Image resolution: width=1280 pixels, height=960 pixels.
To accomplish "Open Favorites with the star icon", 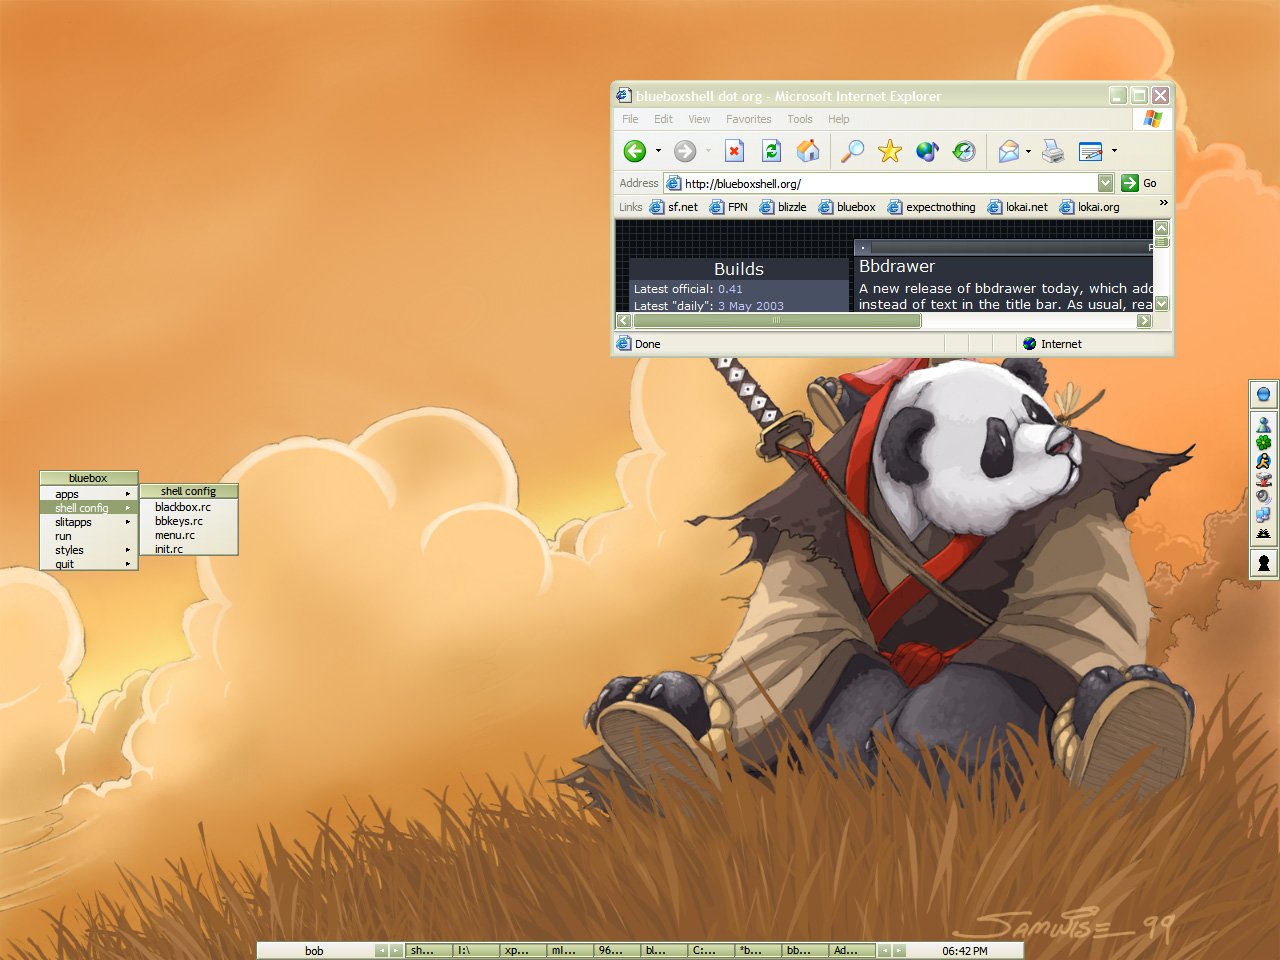I will [x=889, y=151].
